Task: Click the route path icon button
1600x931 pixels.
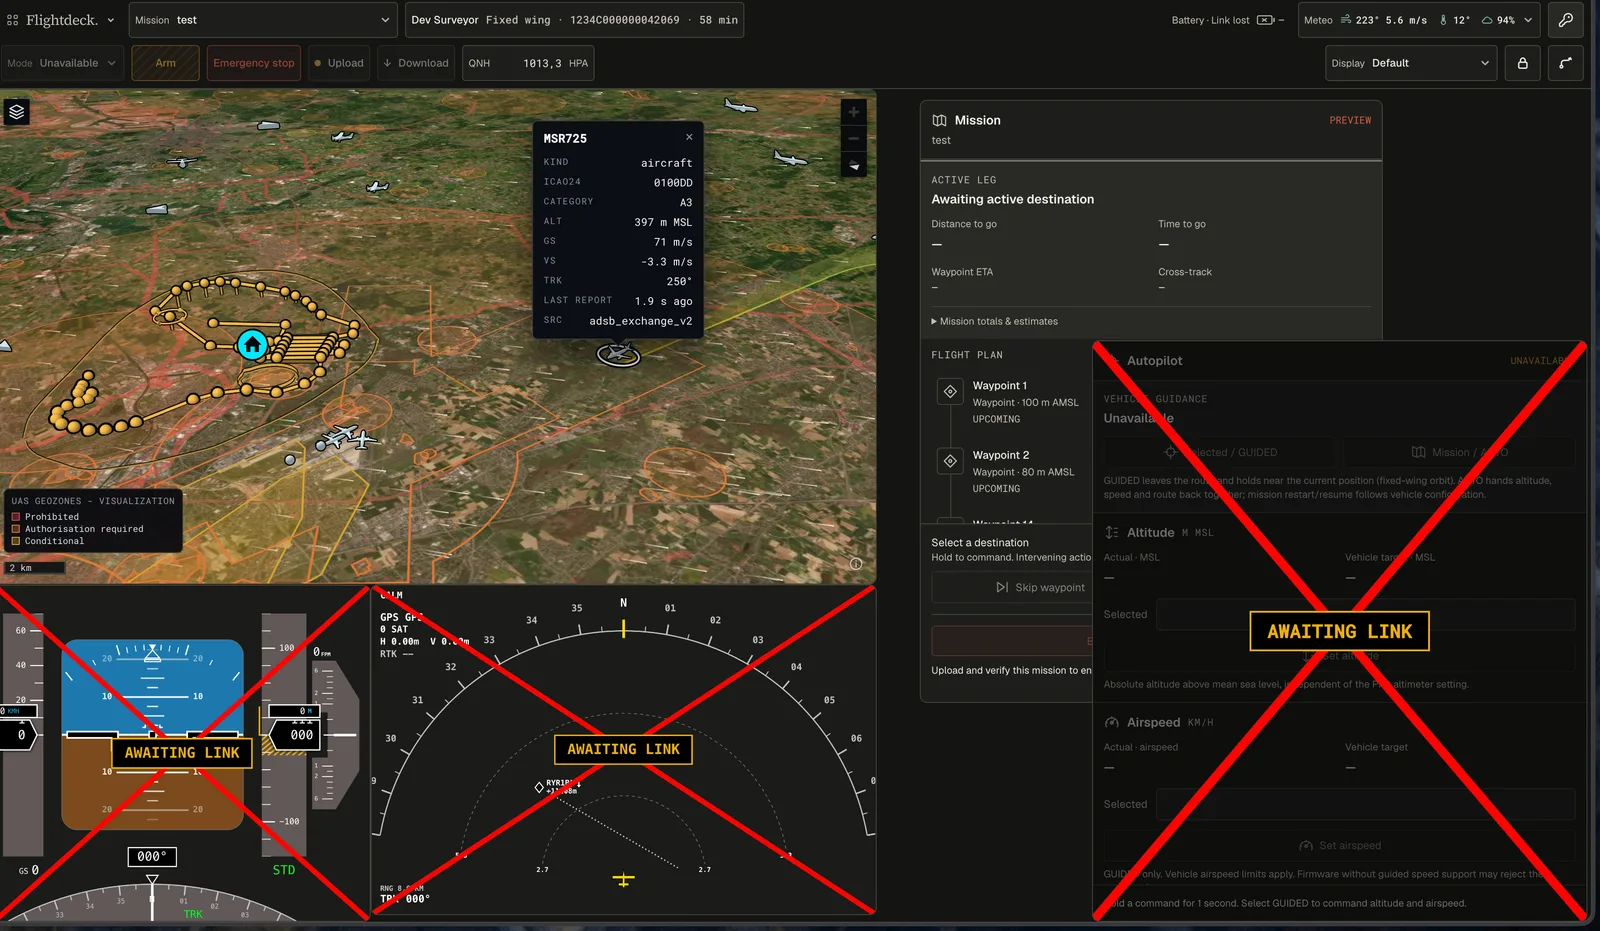Action: click(1565, 63)
